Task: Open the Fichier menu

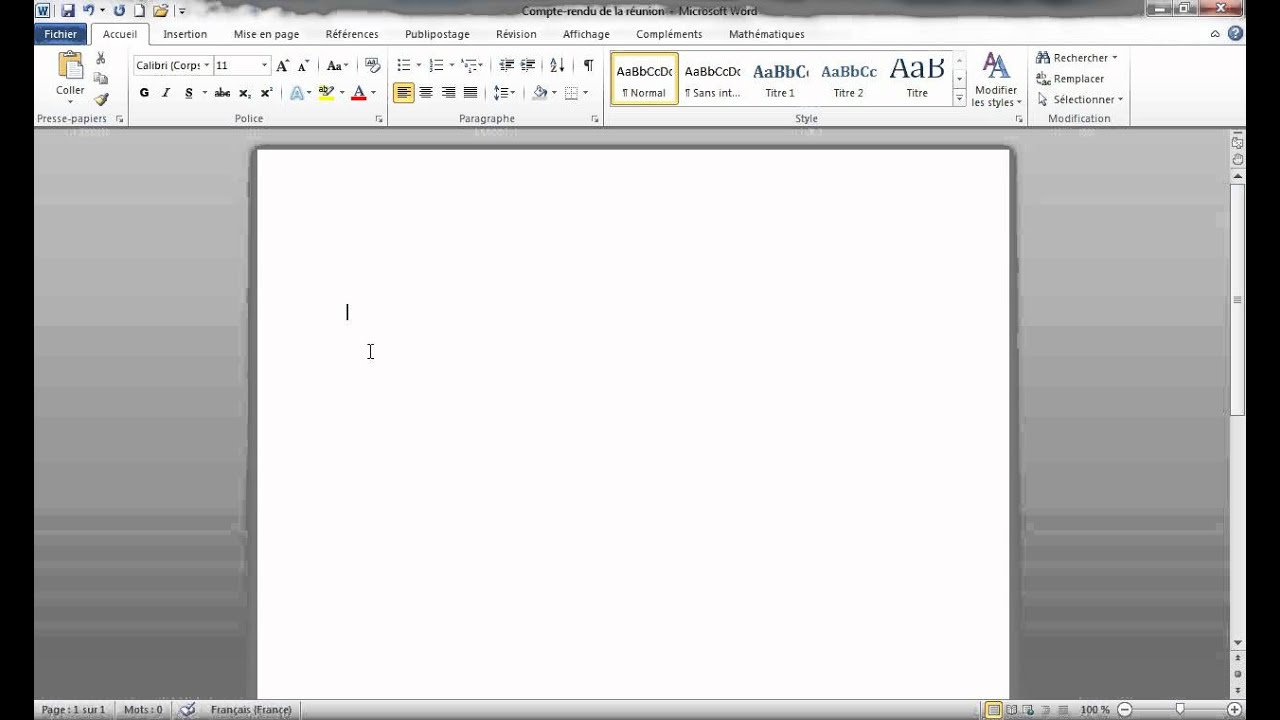Action: [61, 34]
